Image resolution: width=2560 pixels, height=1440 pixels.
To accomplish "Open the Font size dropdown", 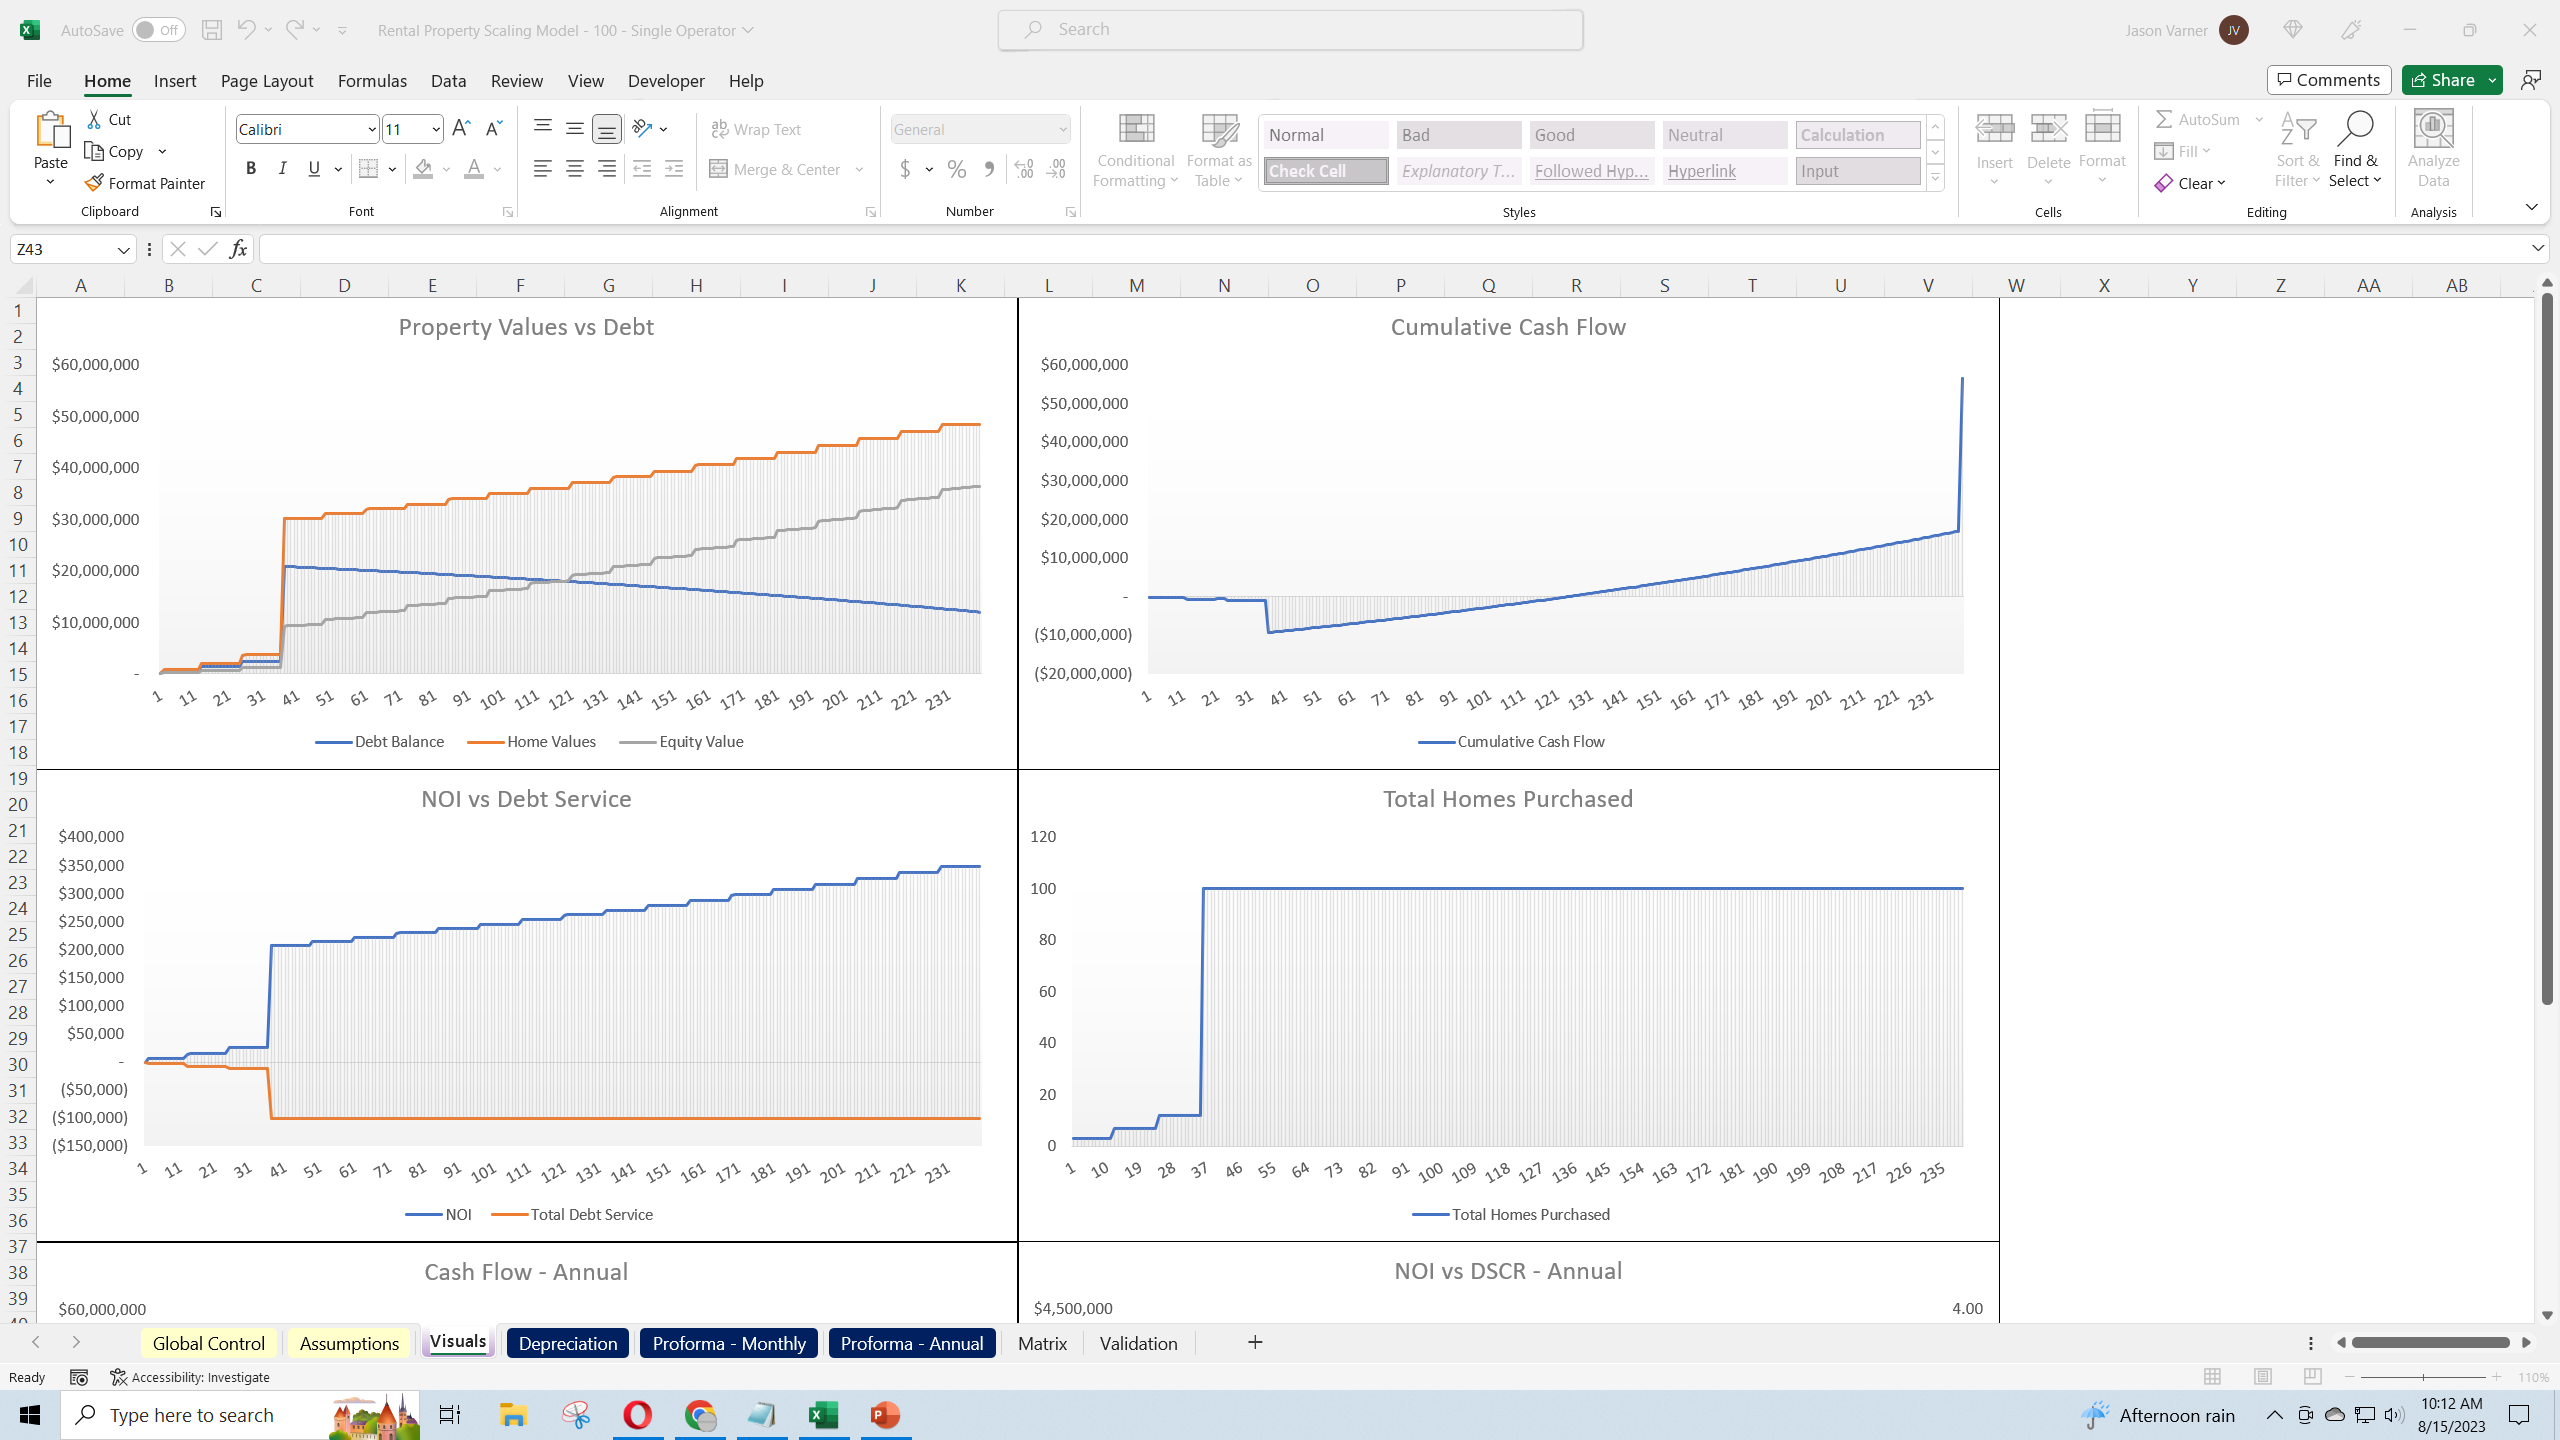I will tap(436, 129).
